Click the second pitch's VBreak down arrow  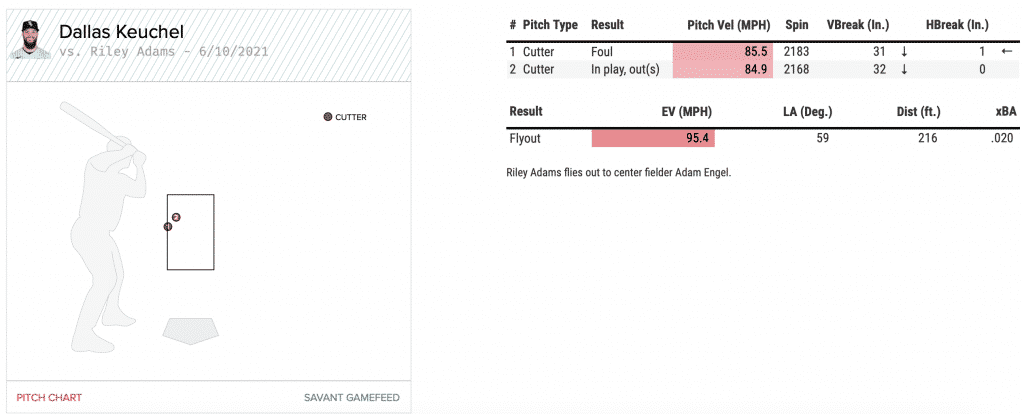(x=904, y=69)
